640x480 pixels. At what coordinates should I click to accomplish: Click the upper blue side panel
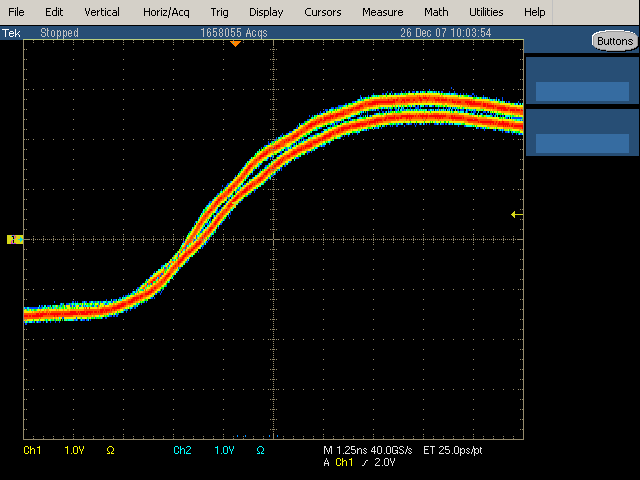[582, 81]
